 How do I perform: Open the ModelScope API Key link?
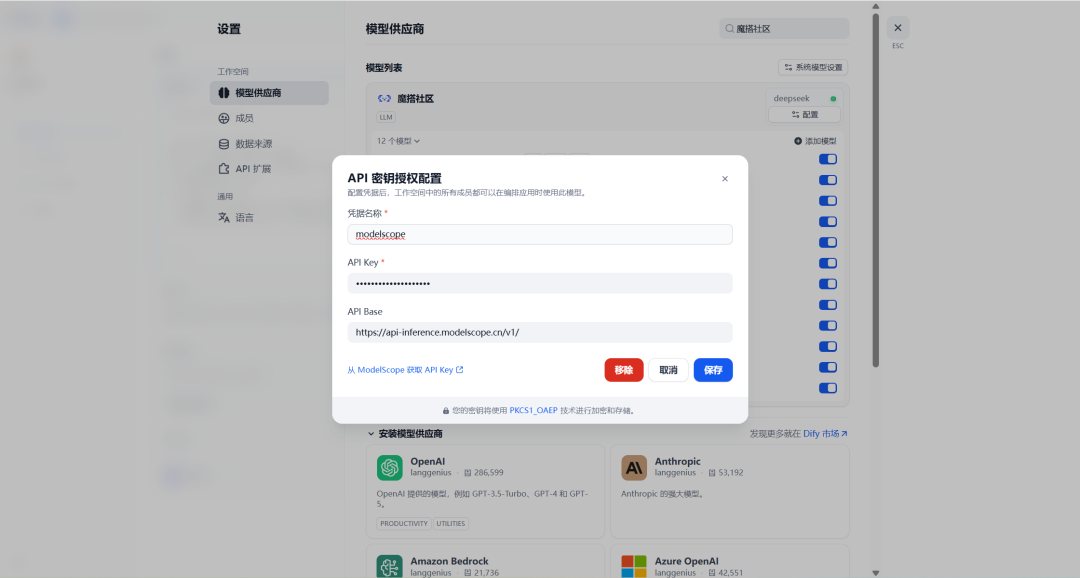[405, 370]
